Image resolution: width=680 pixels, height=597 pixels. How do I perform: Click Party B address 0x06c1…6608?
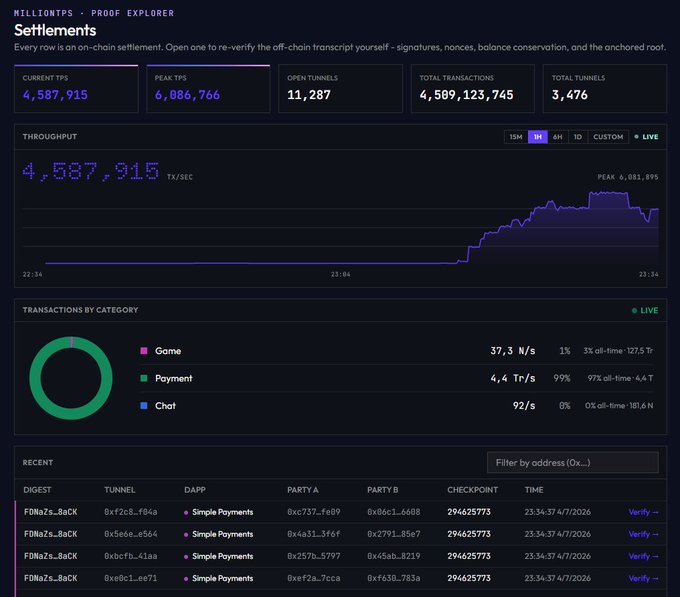(x=394, y=512)
